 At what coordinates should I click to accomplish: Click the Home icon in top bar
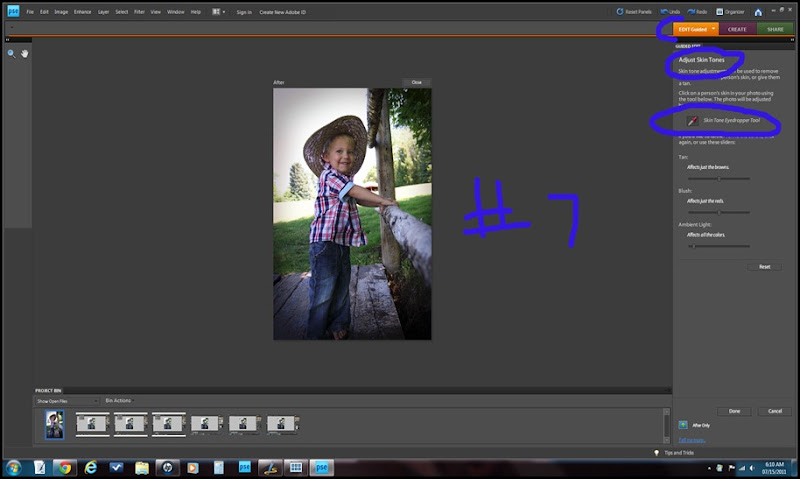pyautogui.click(x=759, y=12)
